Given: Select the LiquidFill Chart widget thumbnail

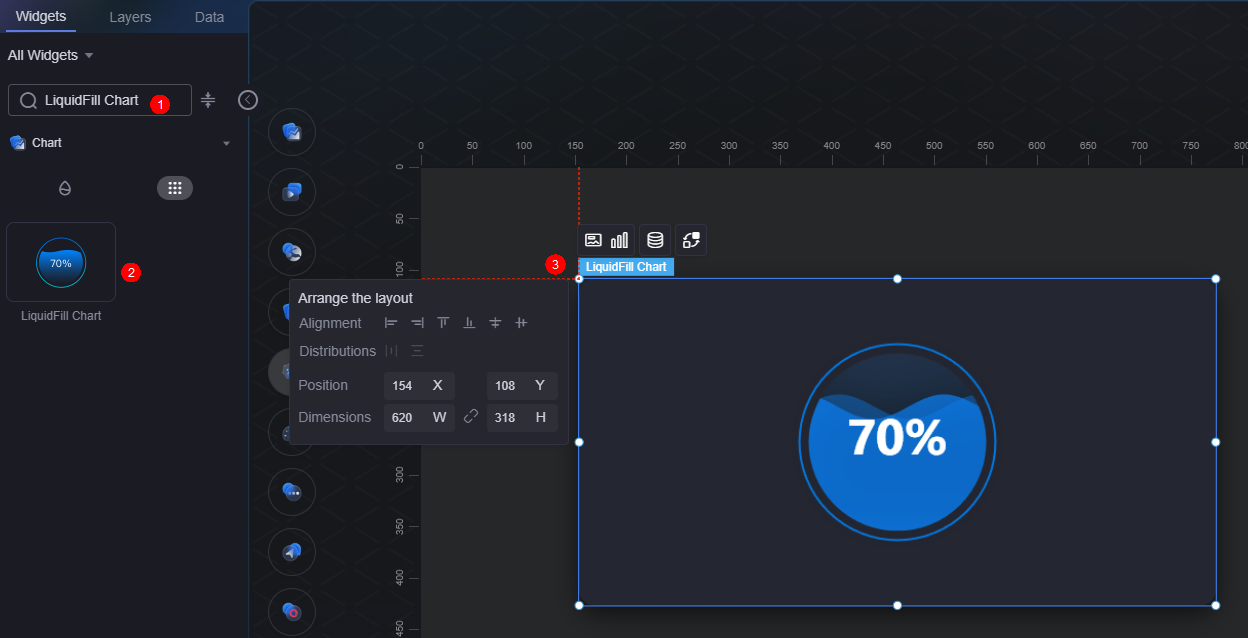Looking at the screenshot, I should [x=61, y=262].
